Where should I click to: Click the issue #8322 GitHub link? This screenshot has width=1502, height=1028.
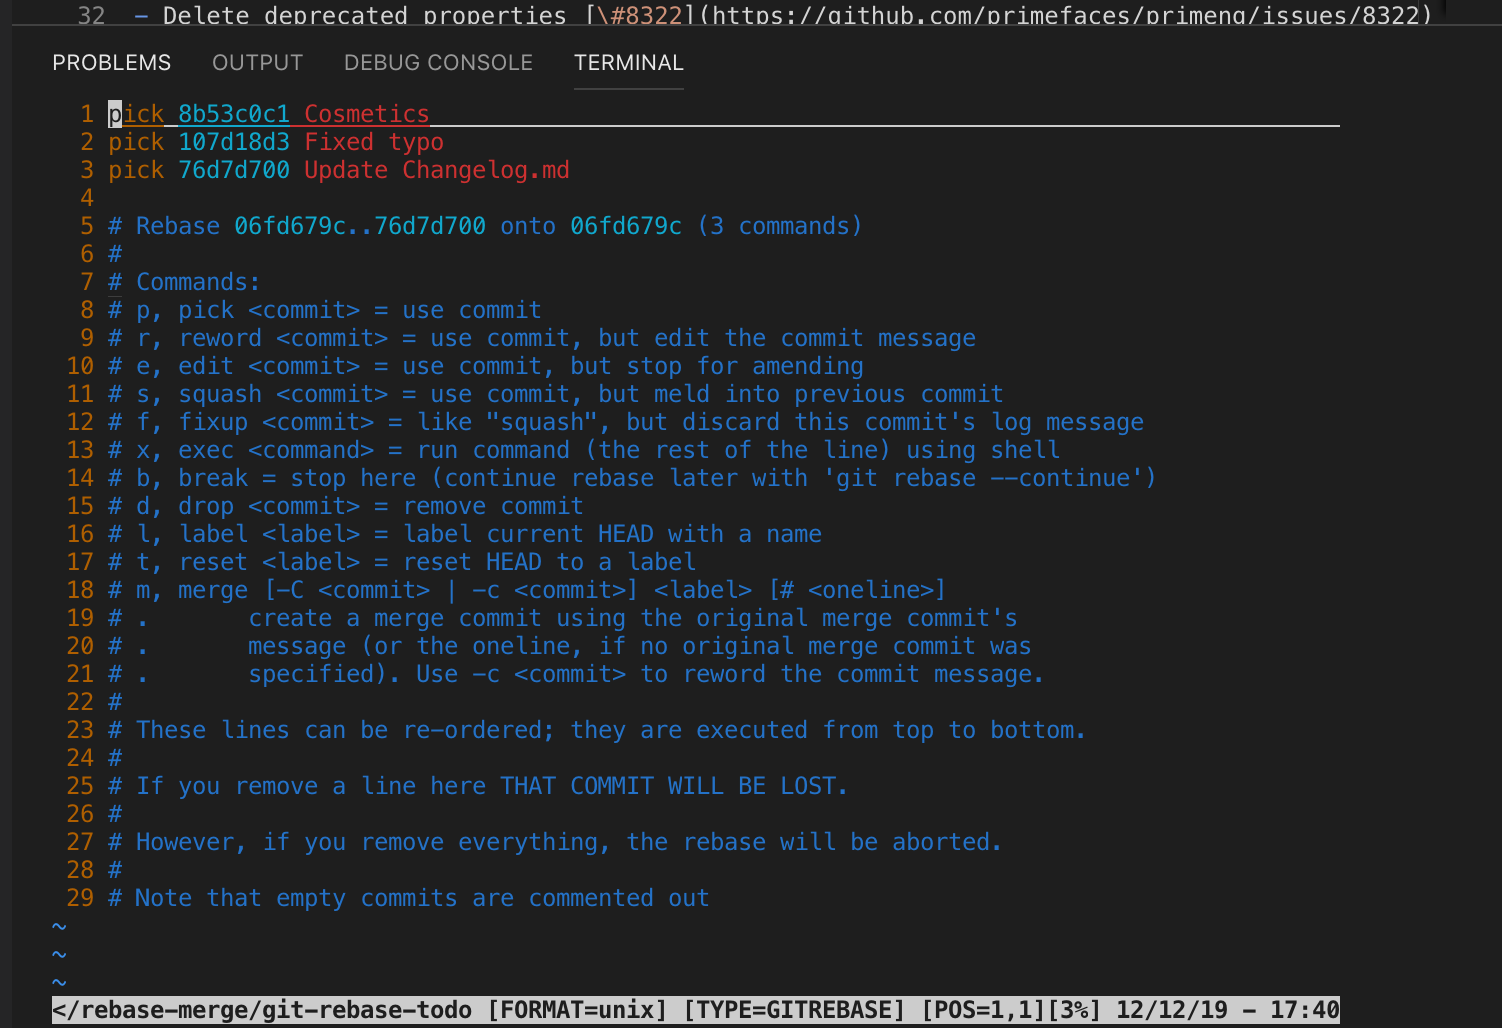[x=1071, y=14]
